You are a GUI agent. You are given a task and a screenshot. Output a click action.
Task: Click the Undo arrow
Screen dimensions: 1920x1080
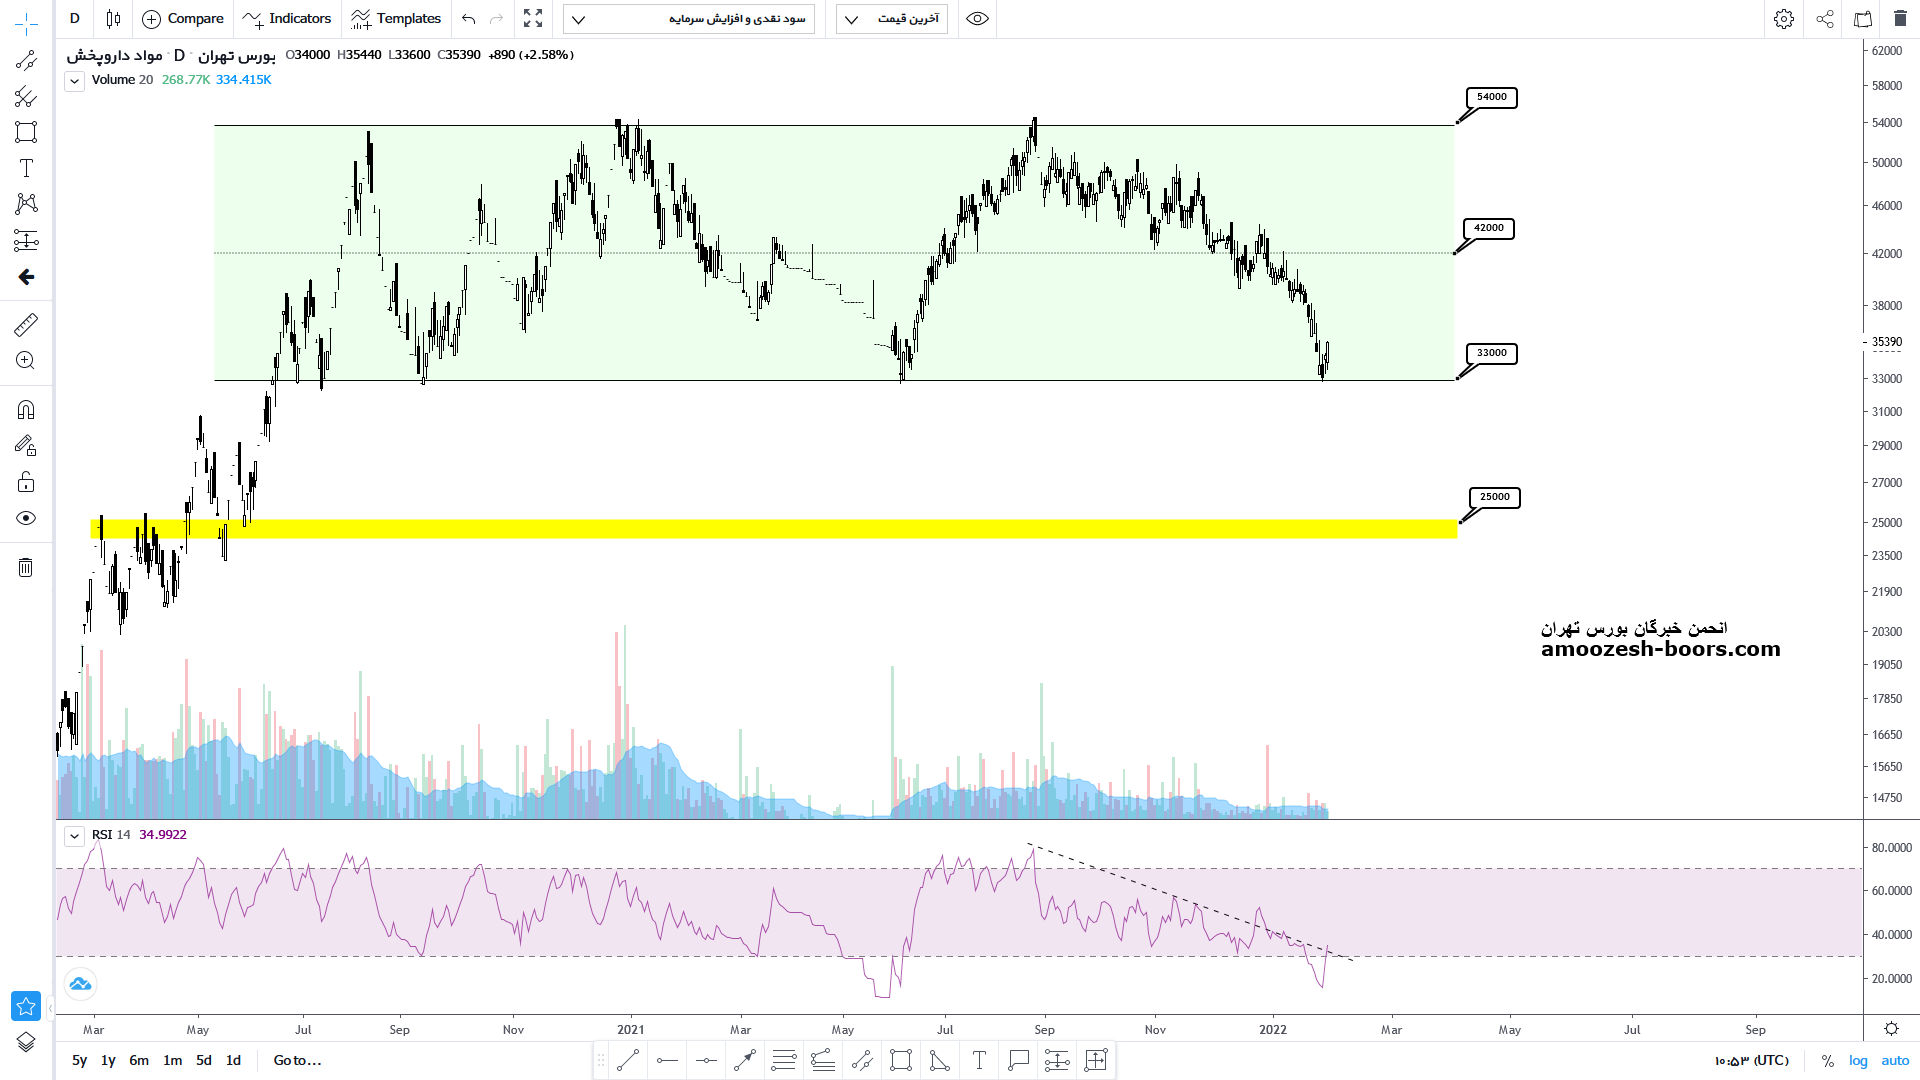point(468,19)
